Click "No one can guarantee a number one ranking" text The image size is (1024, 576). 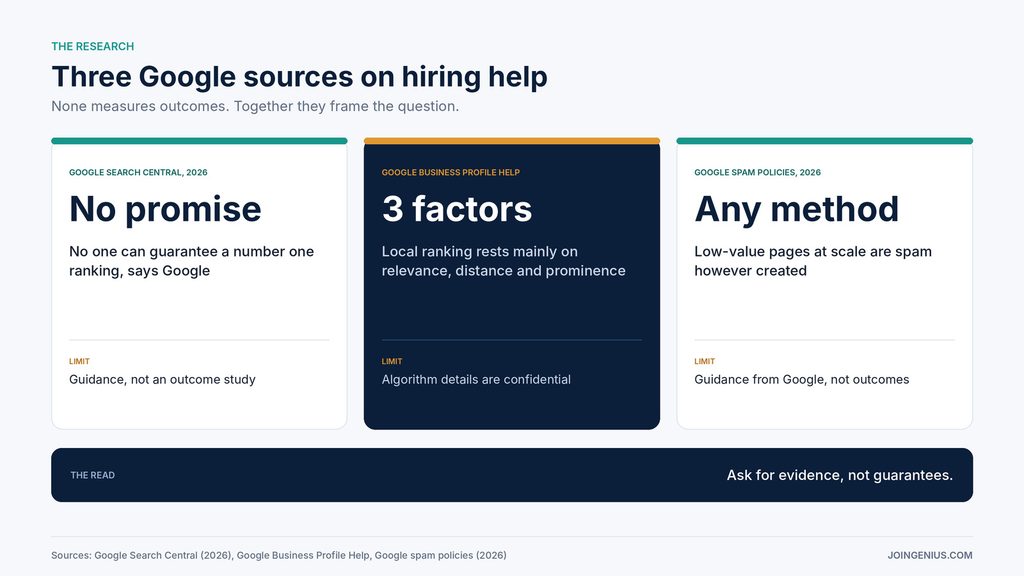pos(191,261)
